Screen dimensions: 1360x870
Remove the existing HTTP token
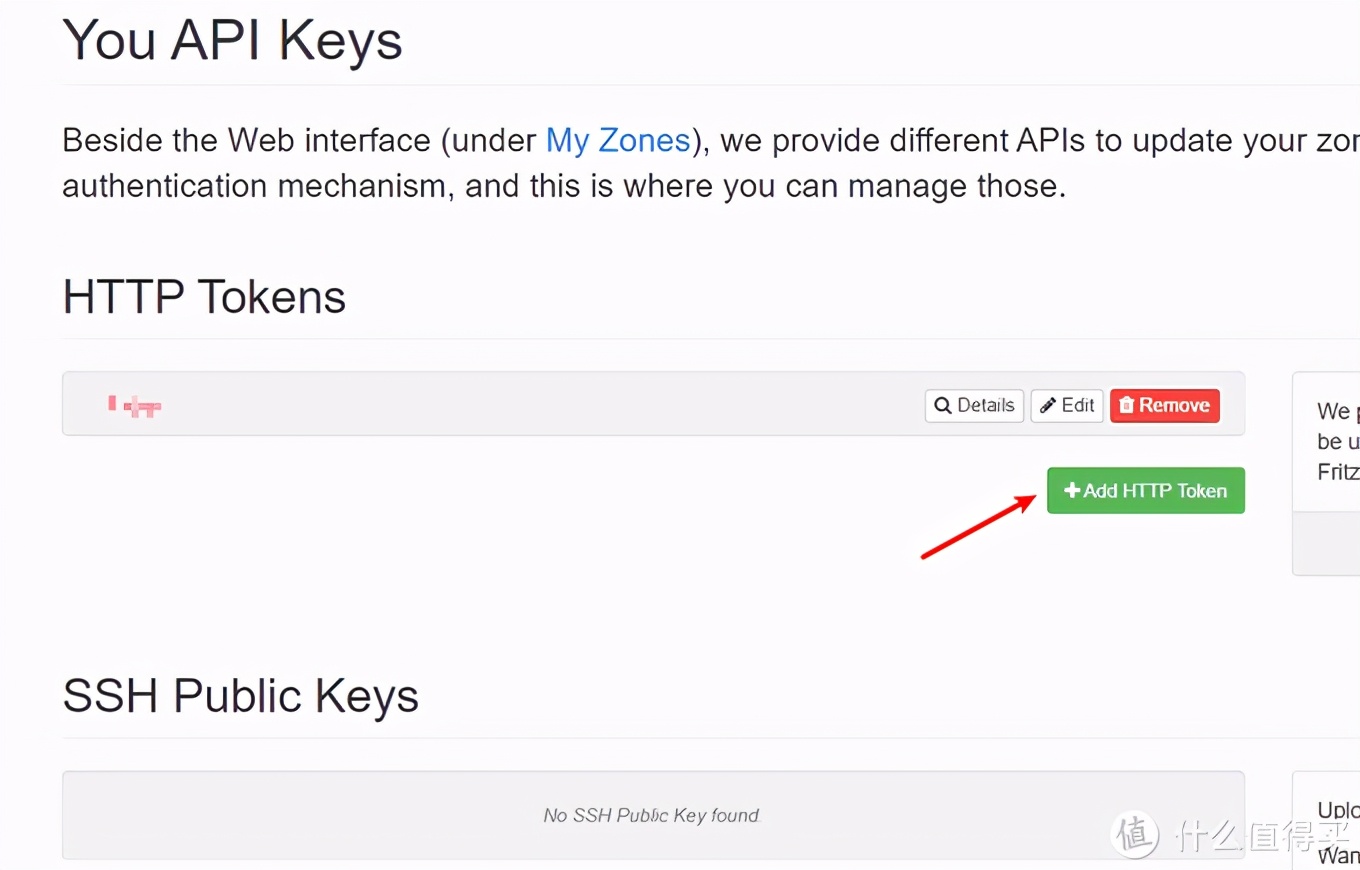coord(1165,406)
